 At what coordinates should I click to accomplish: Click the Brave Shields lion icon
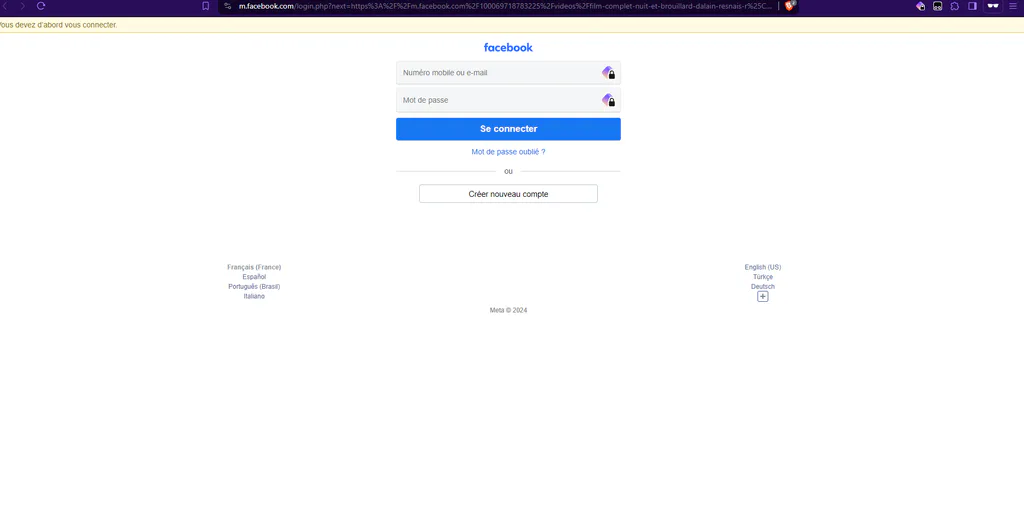(790, 6)
